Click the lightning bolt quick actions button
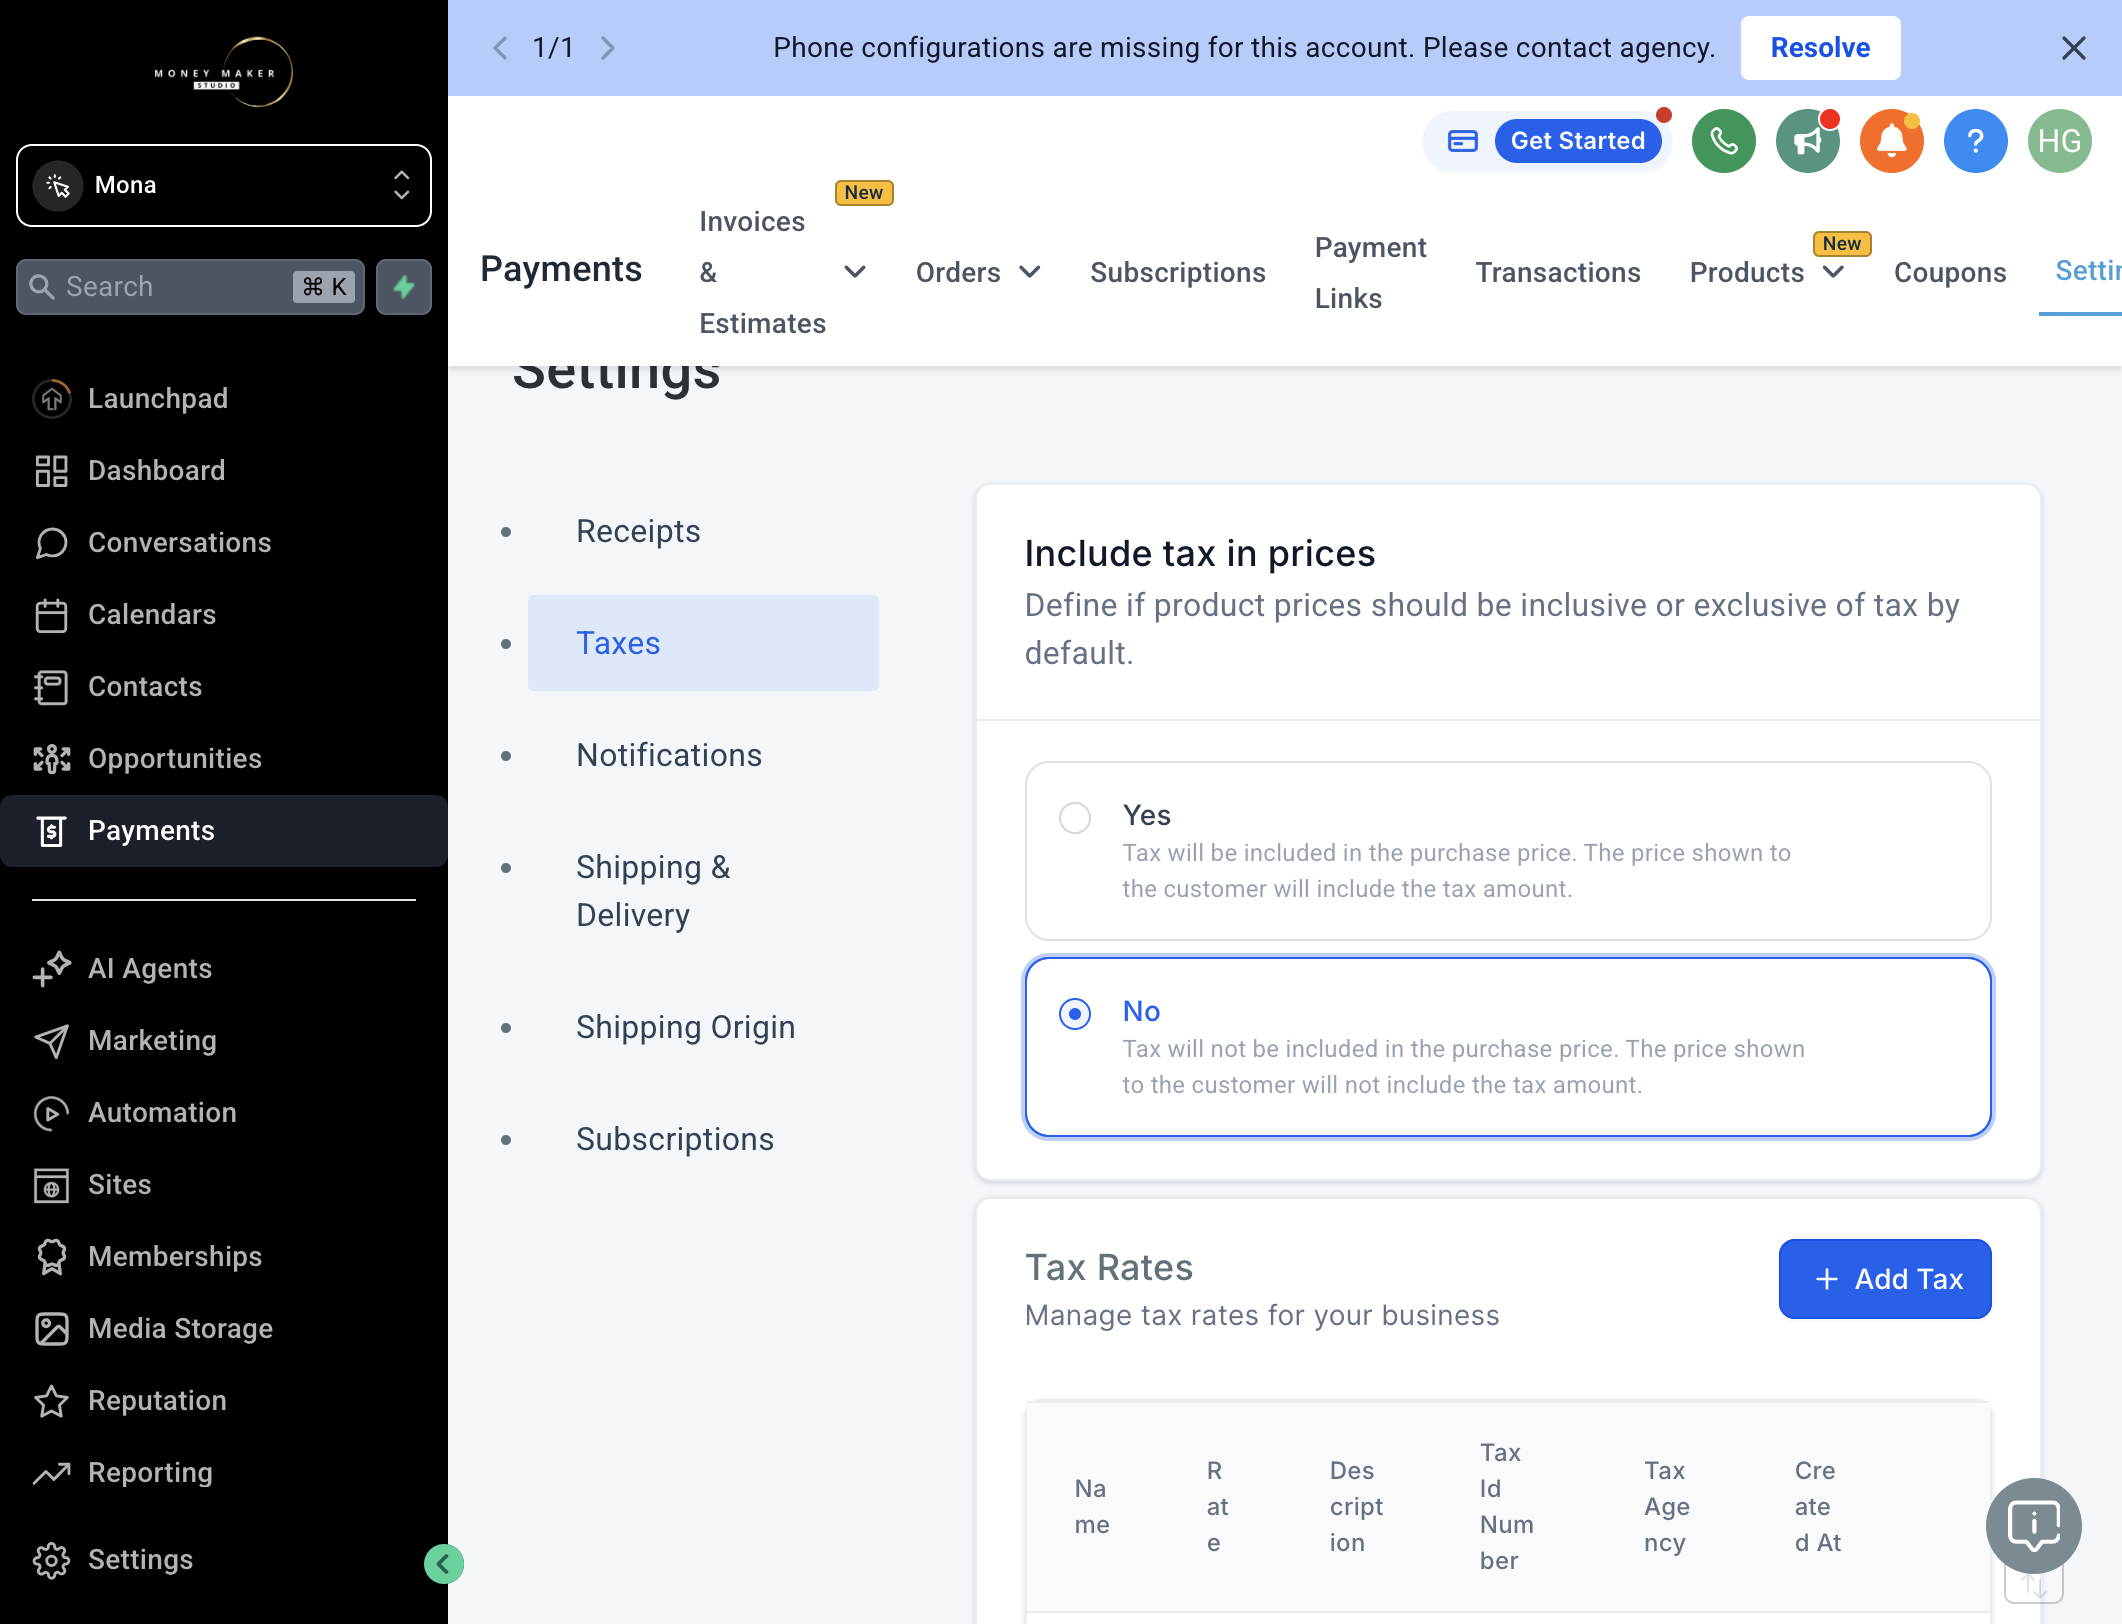Viewport: 2122px width, 1624px height. point(404,287)
